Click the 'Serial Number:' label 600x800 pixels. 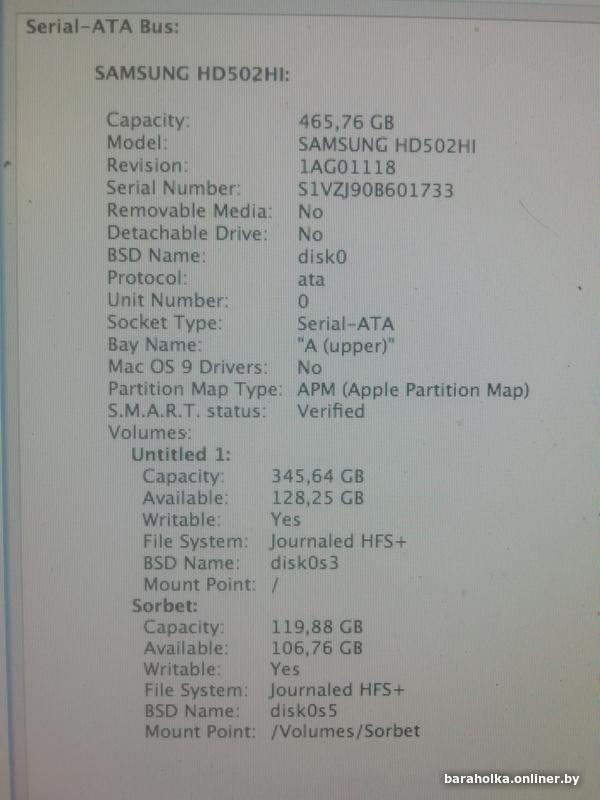(173, 188)
